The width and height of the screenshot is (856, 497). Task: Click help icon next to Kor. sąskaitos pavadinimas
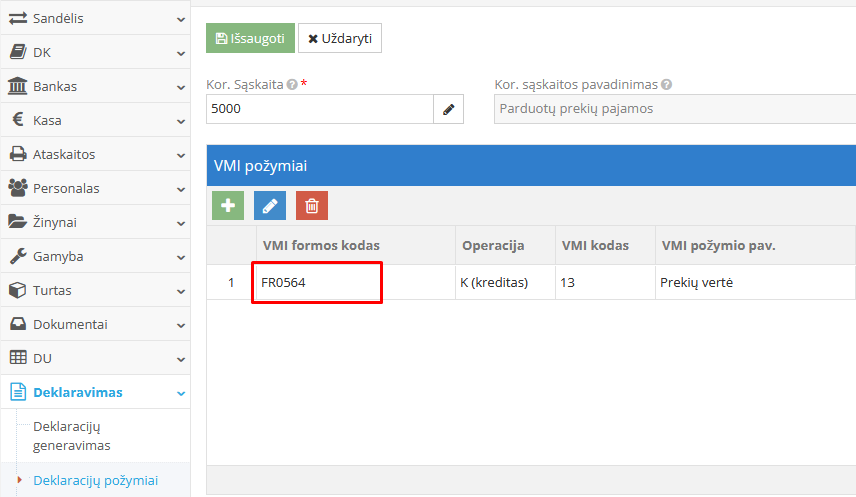pyautogui.click(x=666, y=85)
